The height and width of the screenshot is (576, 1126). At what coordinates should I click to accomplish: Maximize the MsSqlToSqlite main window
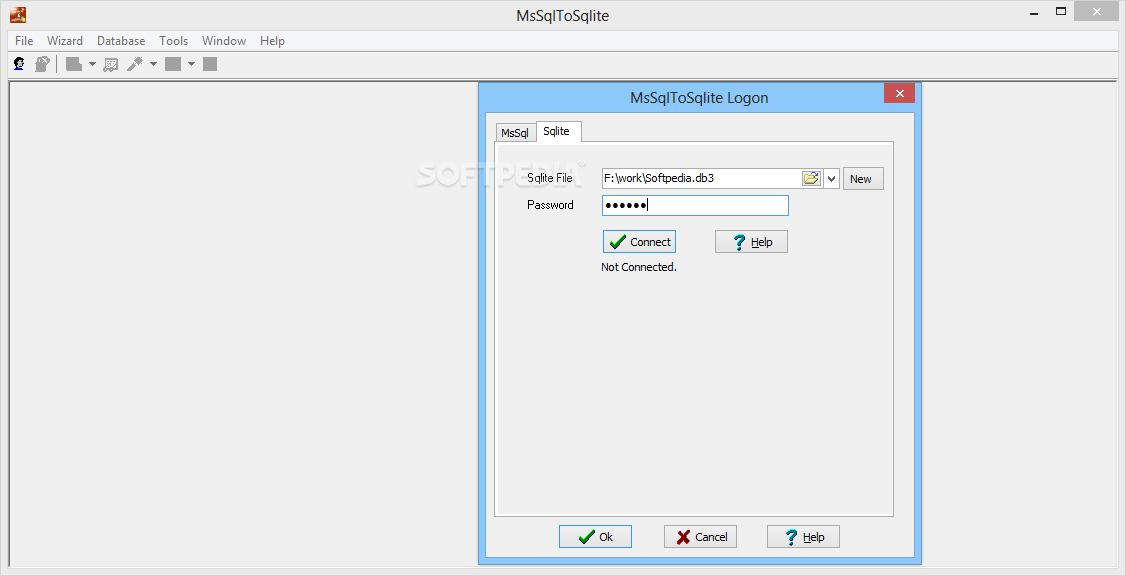[1061, 11]
